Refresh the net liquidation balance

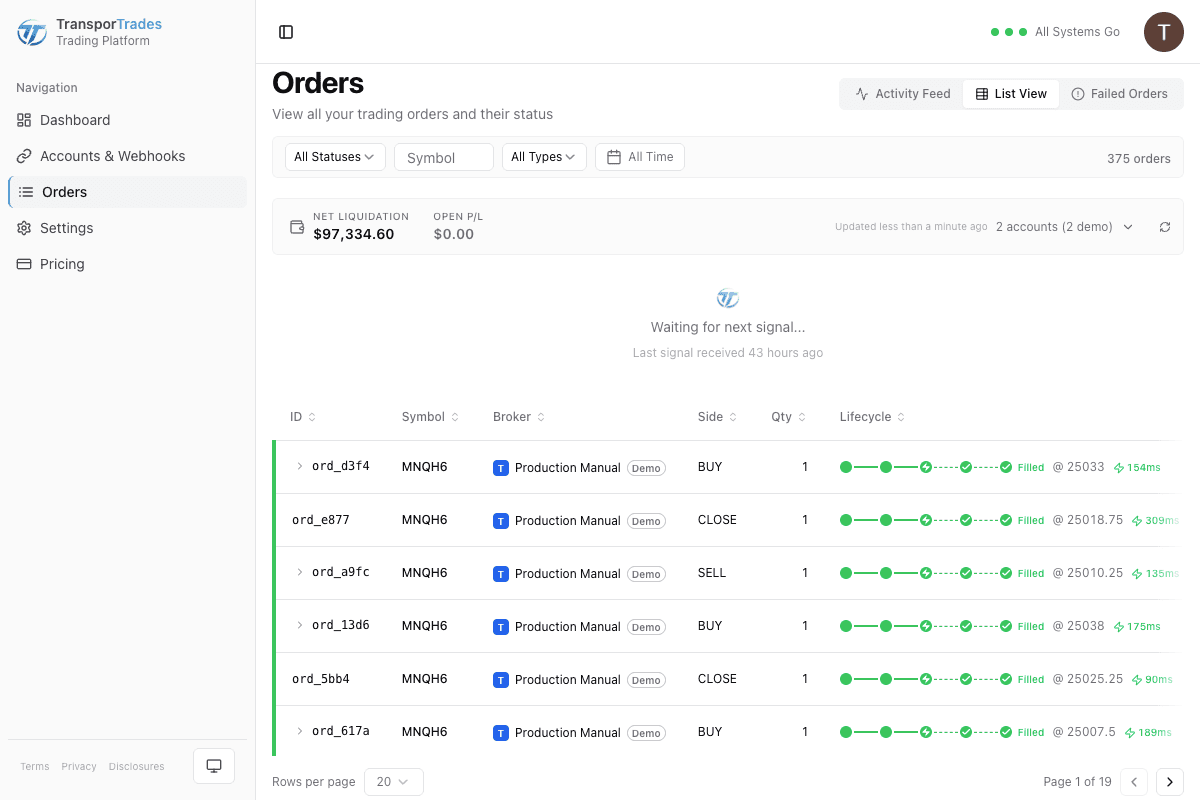point(1165,227)
